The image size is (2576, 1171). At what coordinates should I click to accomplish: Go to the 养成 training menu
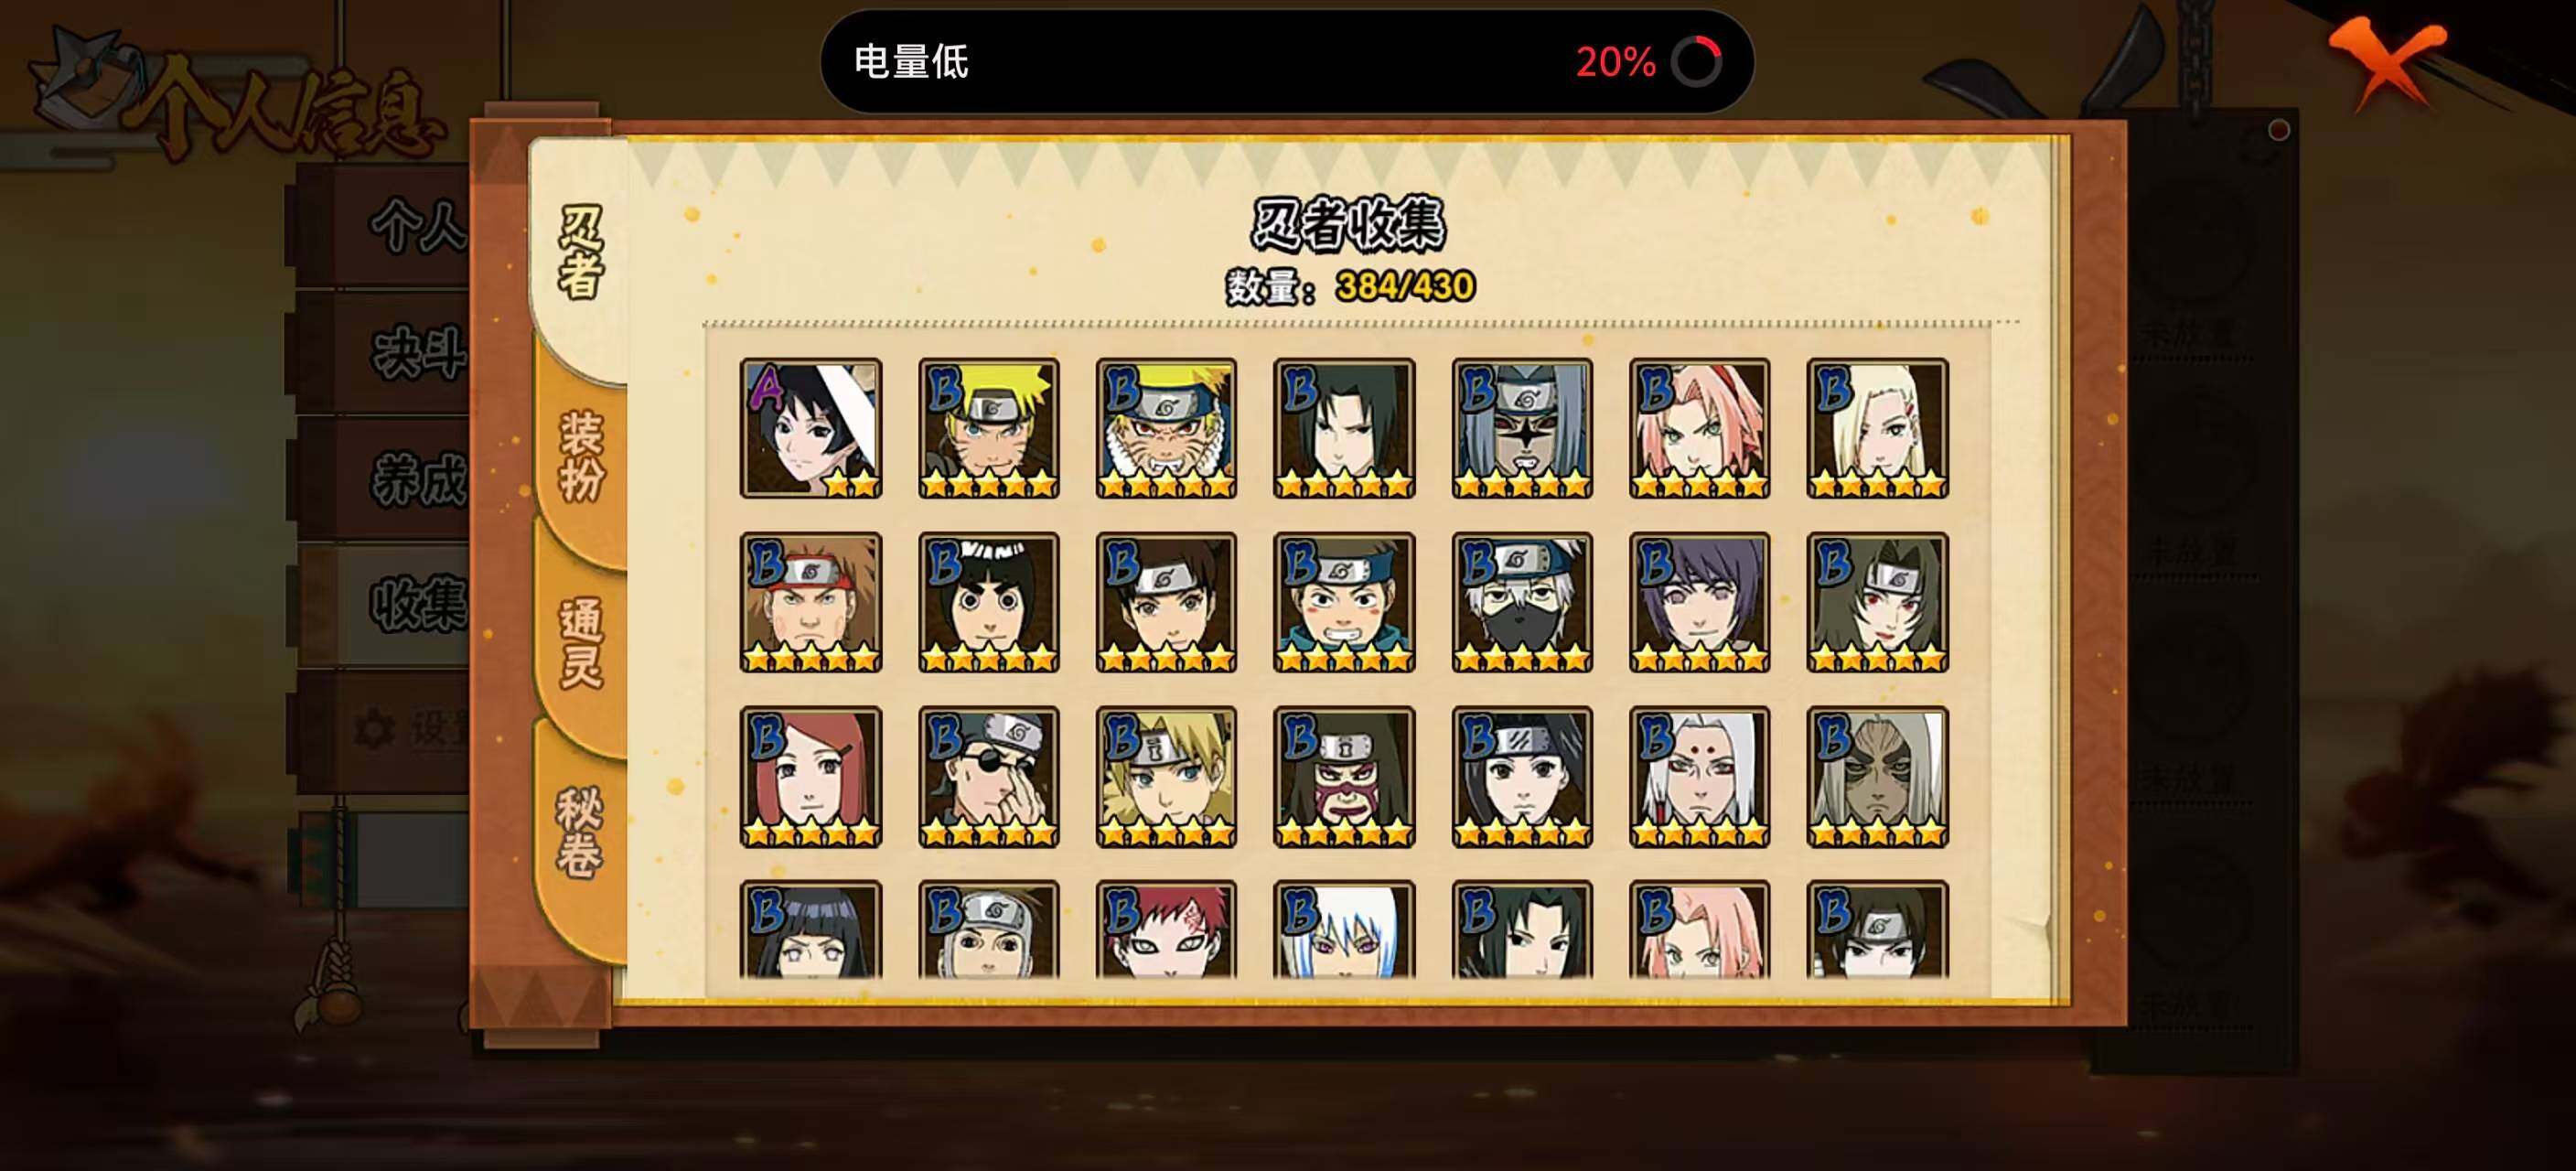(x=400, y=479)
